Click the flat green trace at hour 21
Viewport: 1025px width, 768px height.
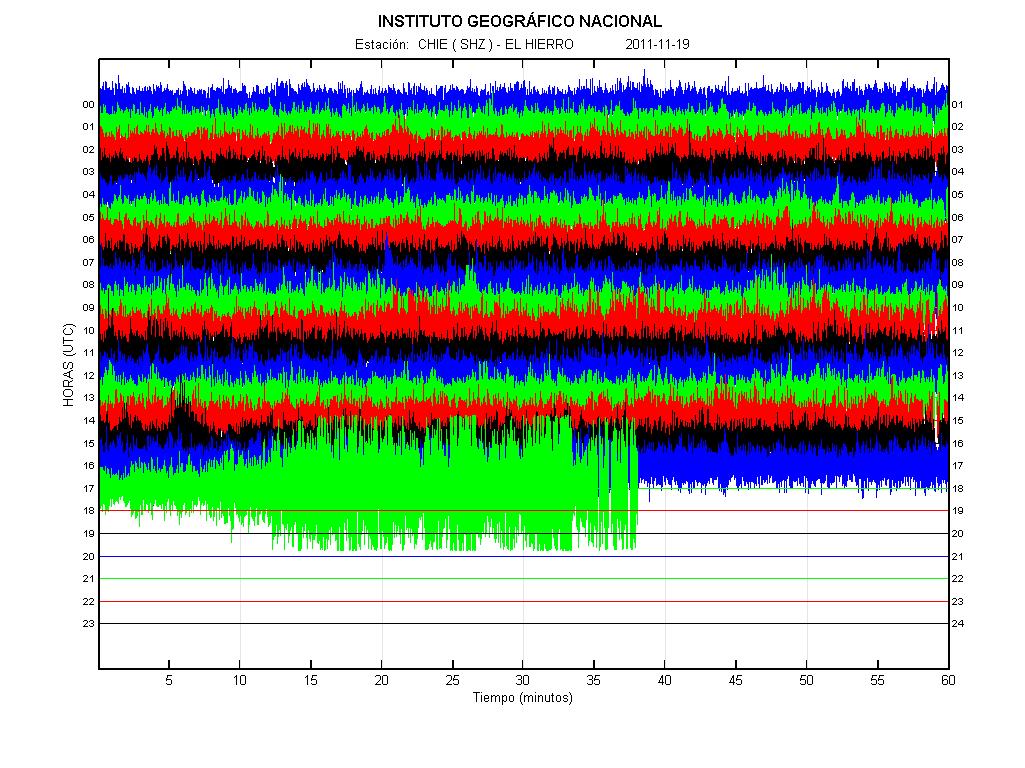click(x=524, y=578)
